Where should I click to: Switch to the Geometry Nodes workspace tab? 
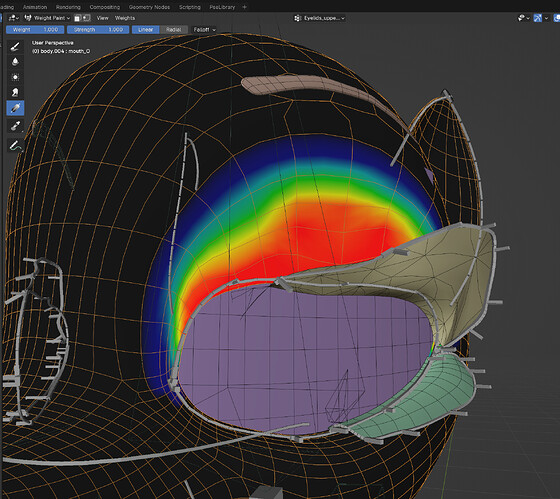tap(149, 7)
